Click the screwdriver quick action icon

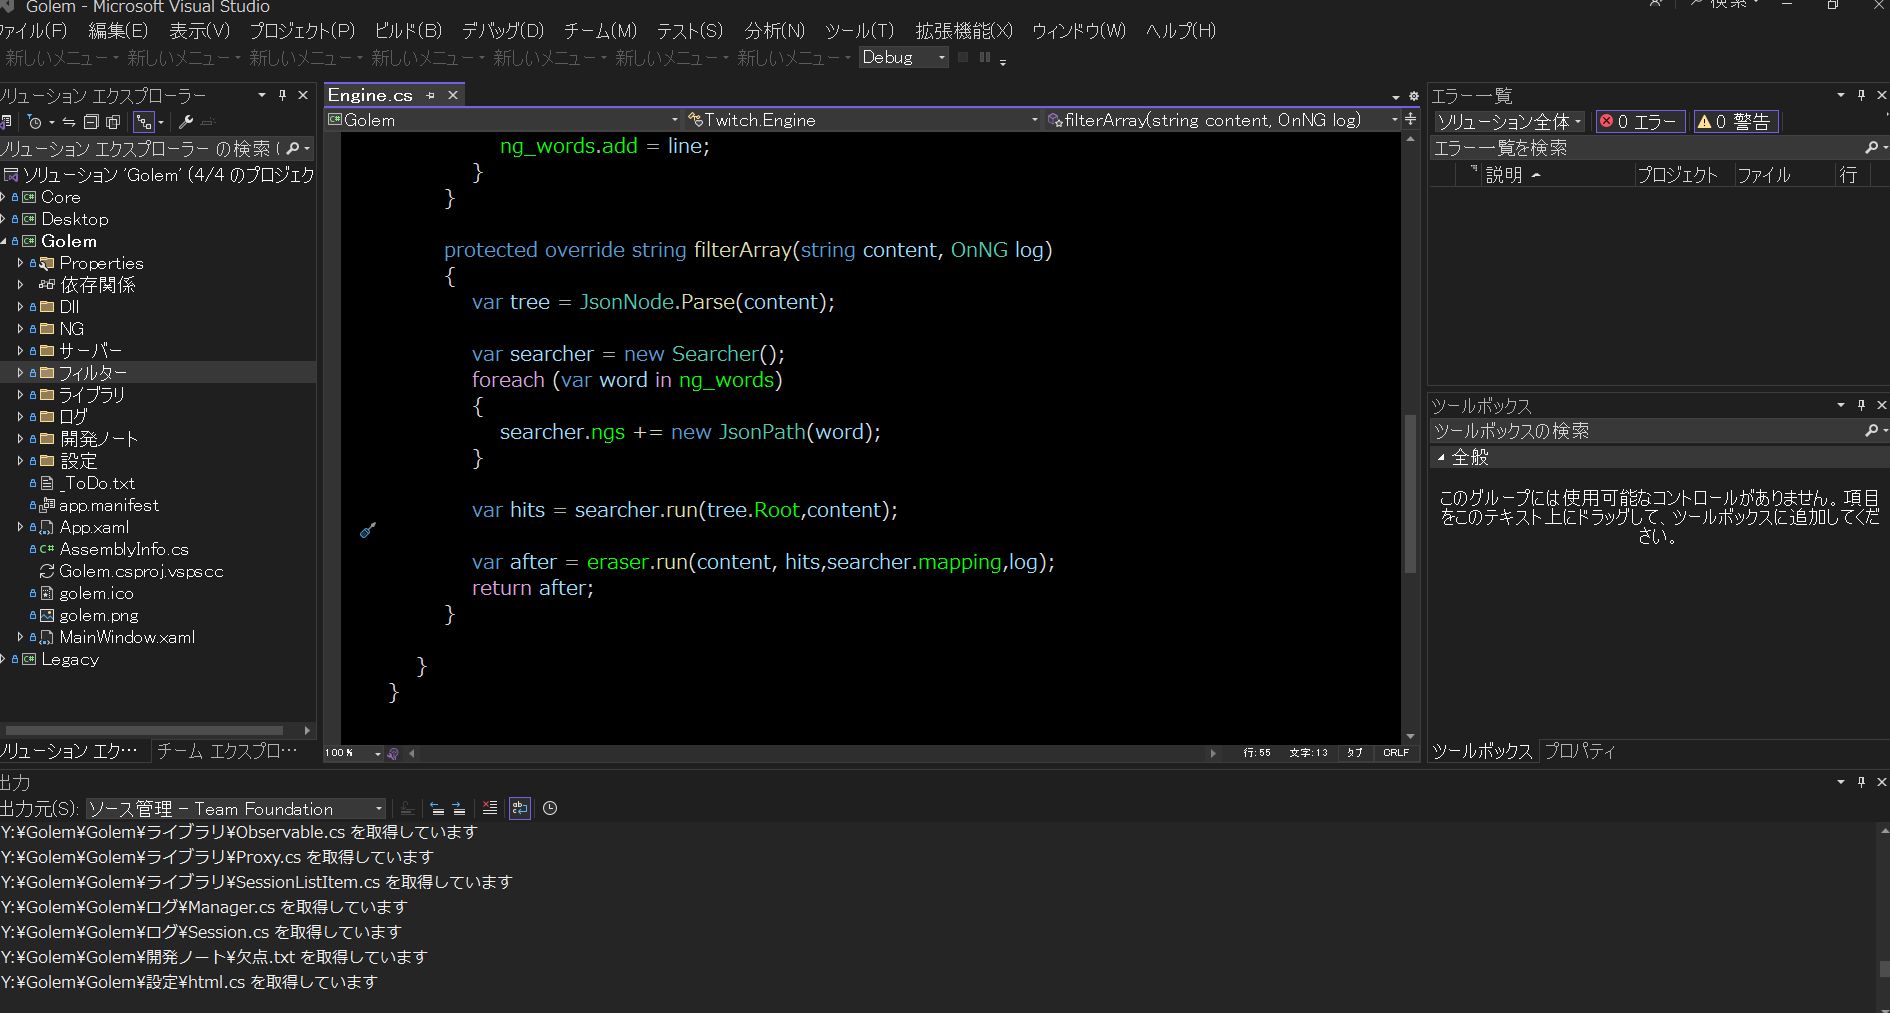point(368,530)
